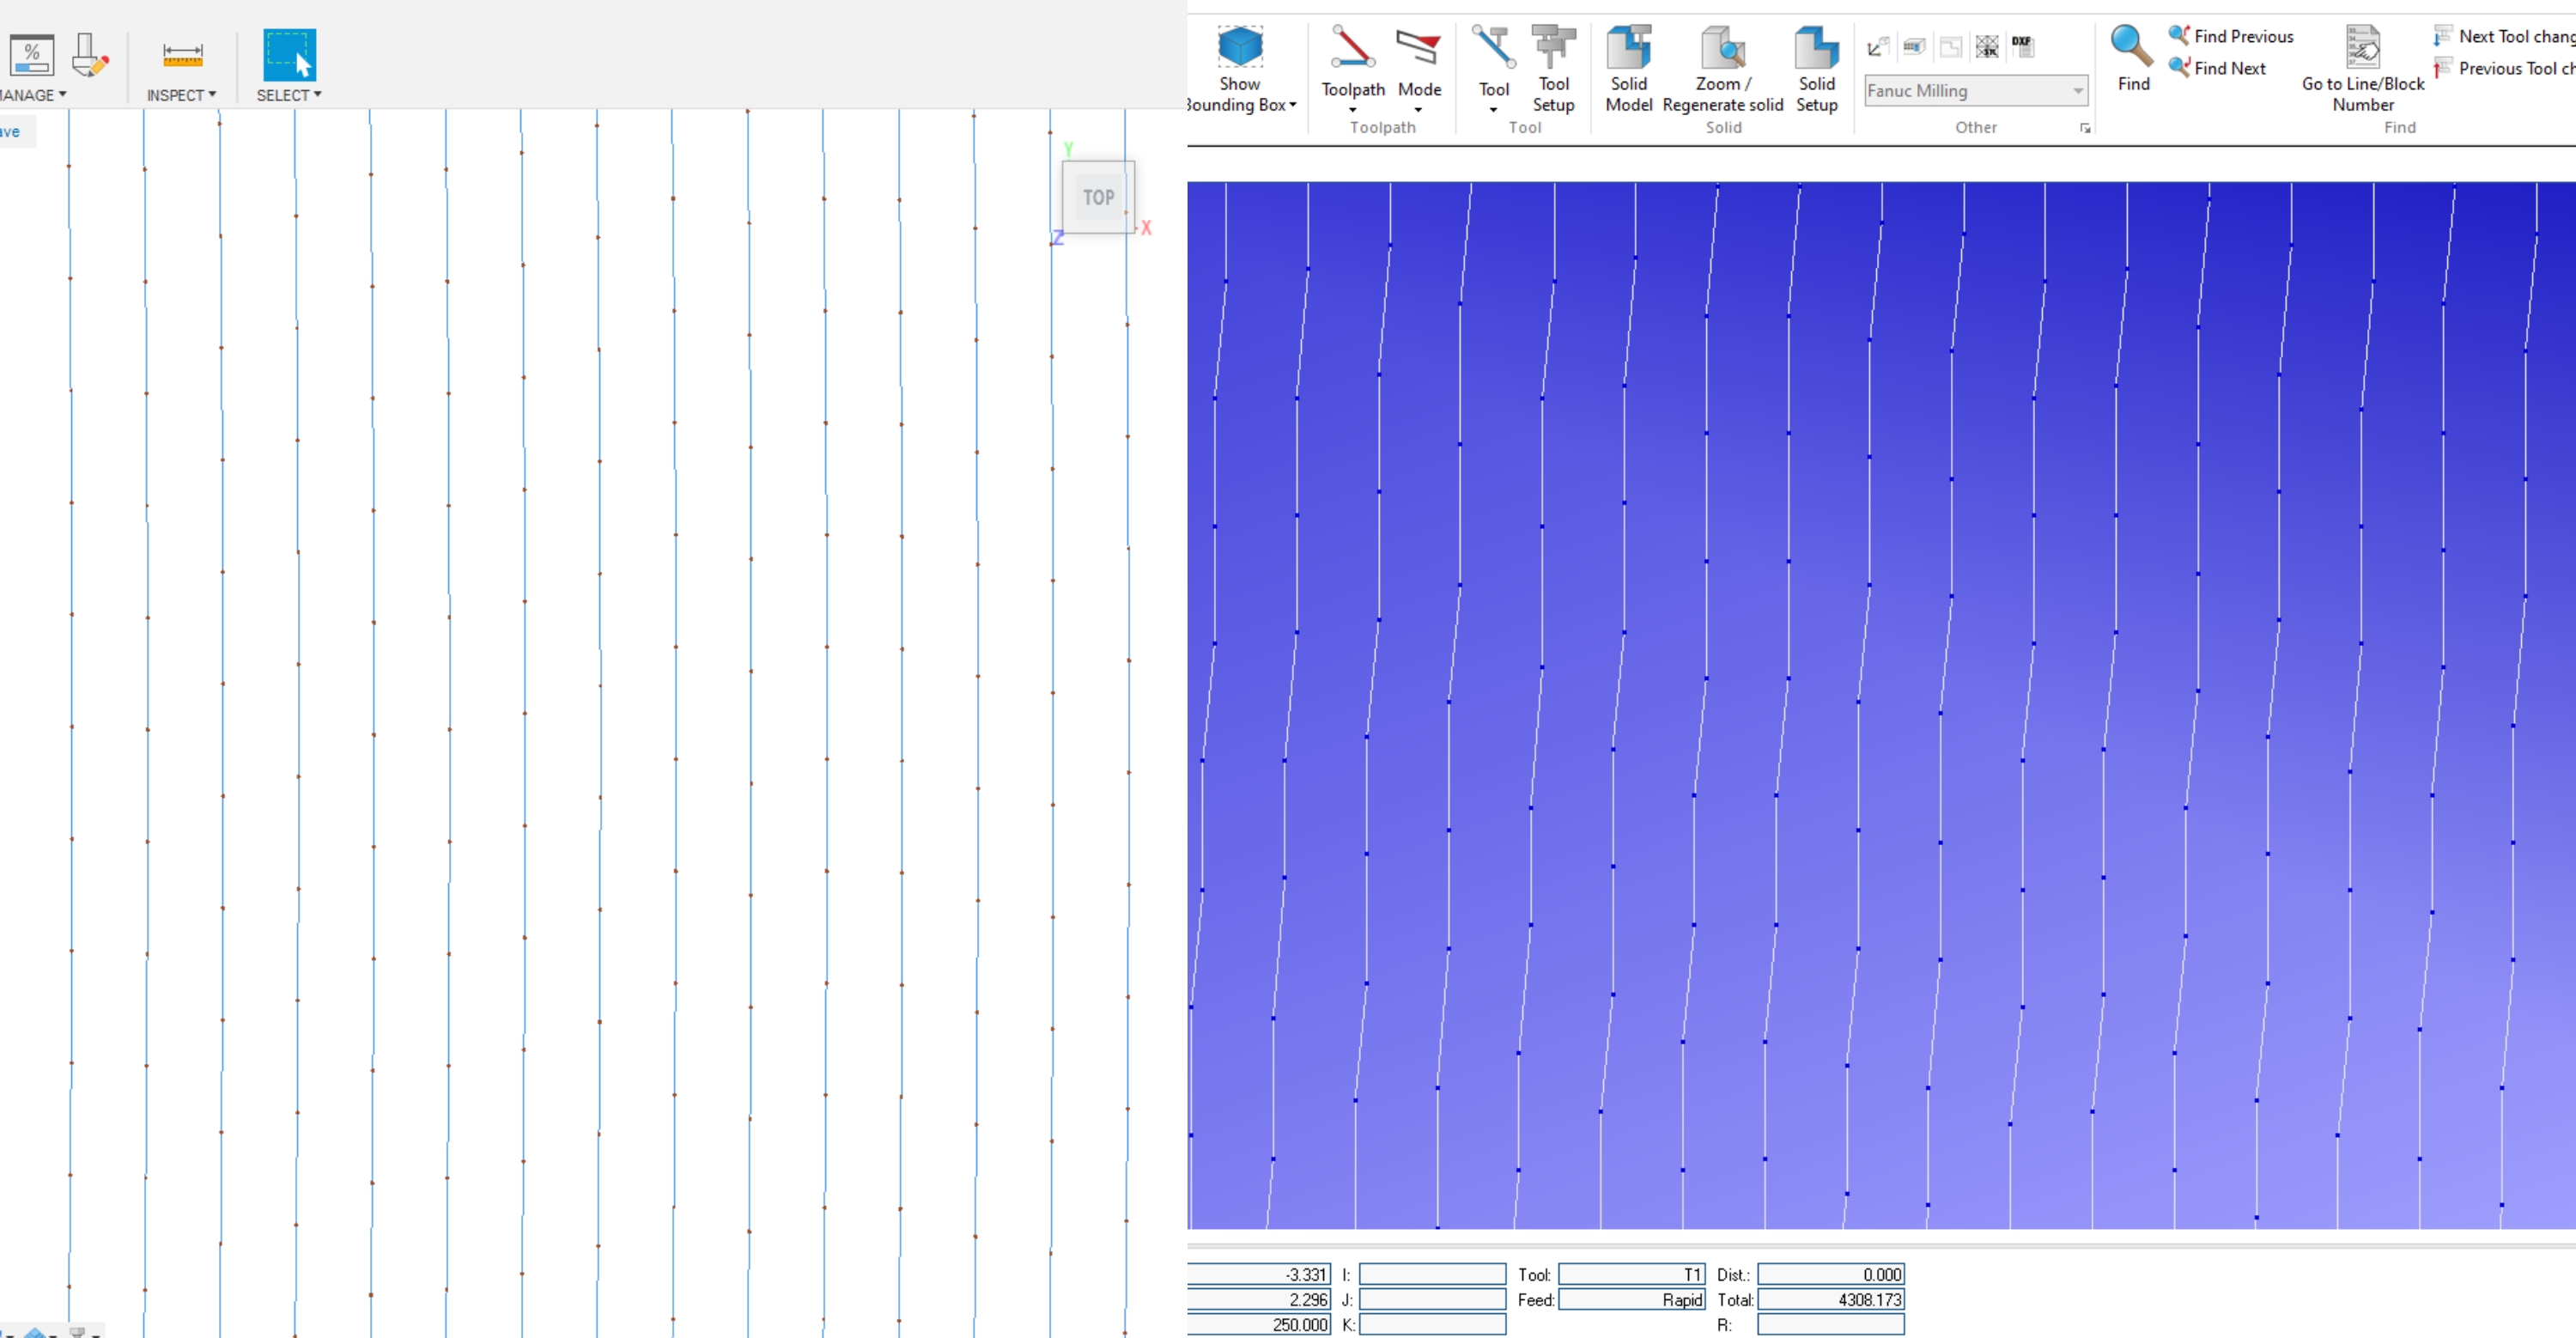Screen dimensions: 2576x1338
Task: Click the Show Bounding Box icon
Action: click(x=1240, y=47)
